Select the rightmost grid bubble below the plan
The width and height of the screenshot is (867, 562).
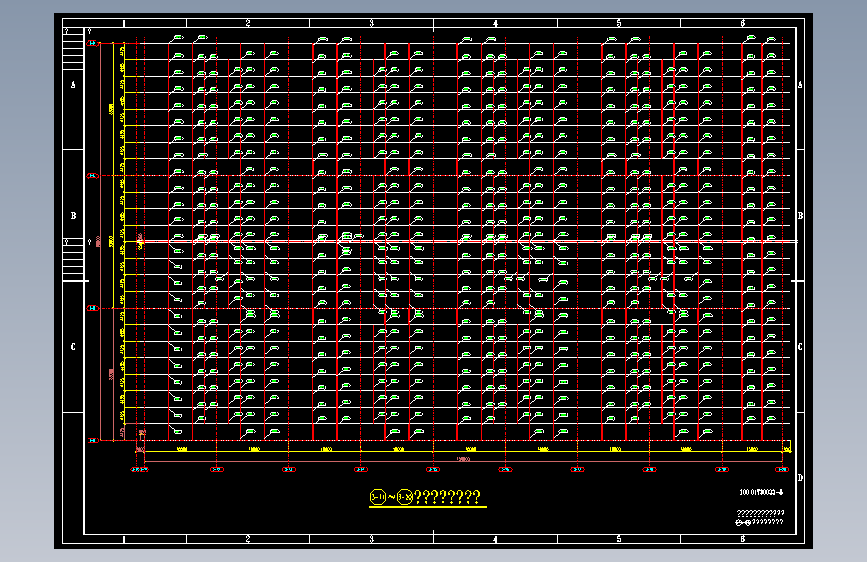coord(782,469)
